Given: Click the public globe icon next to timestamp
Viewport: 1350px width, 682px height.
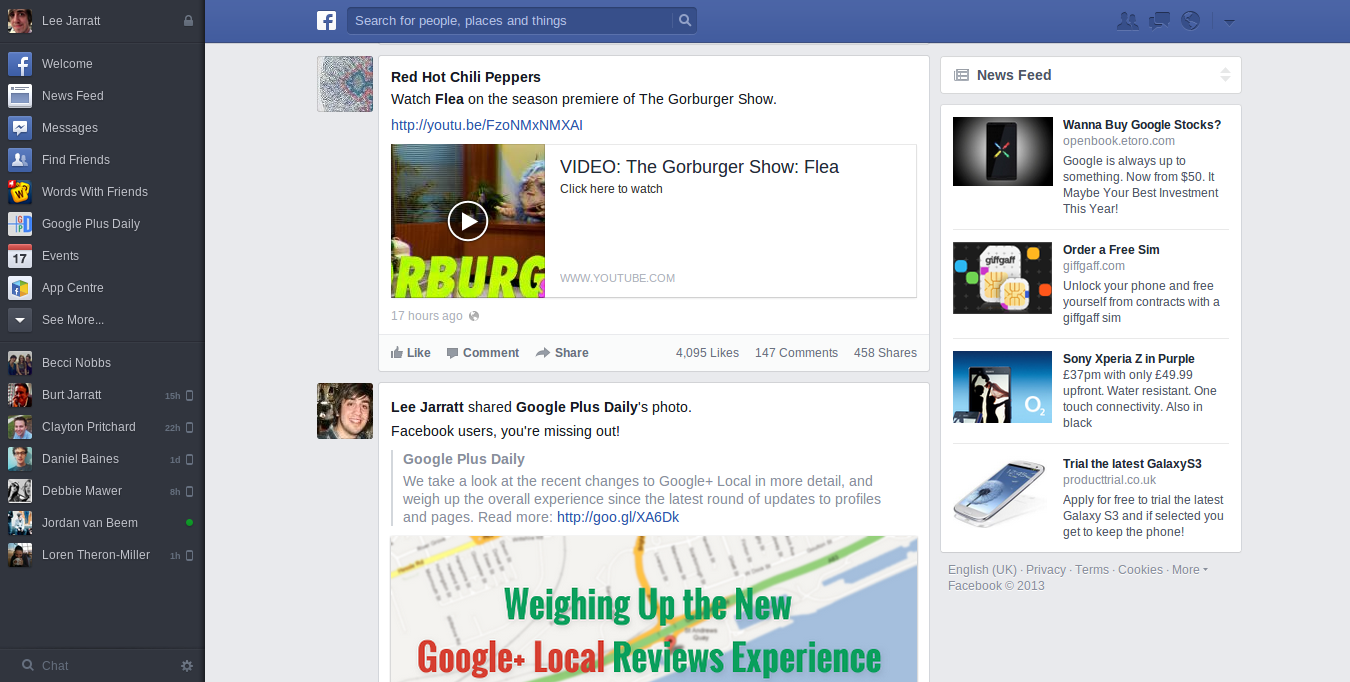Looking at the screenshot, I should tap(474, 316).
